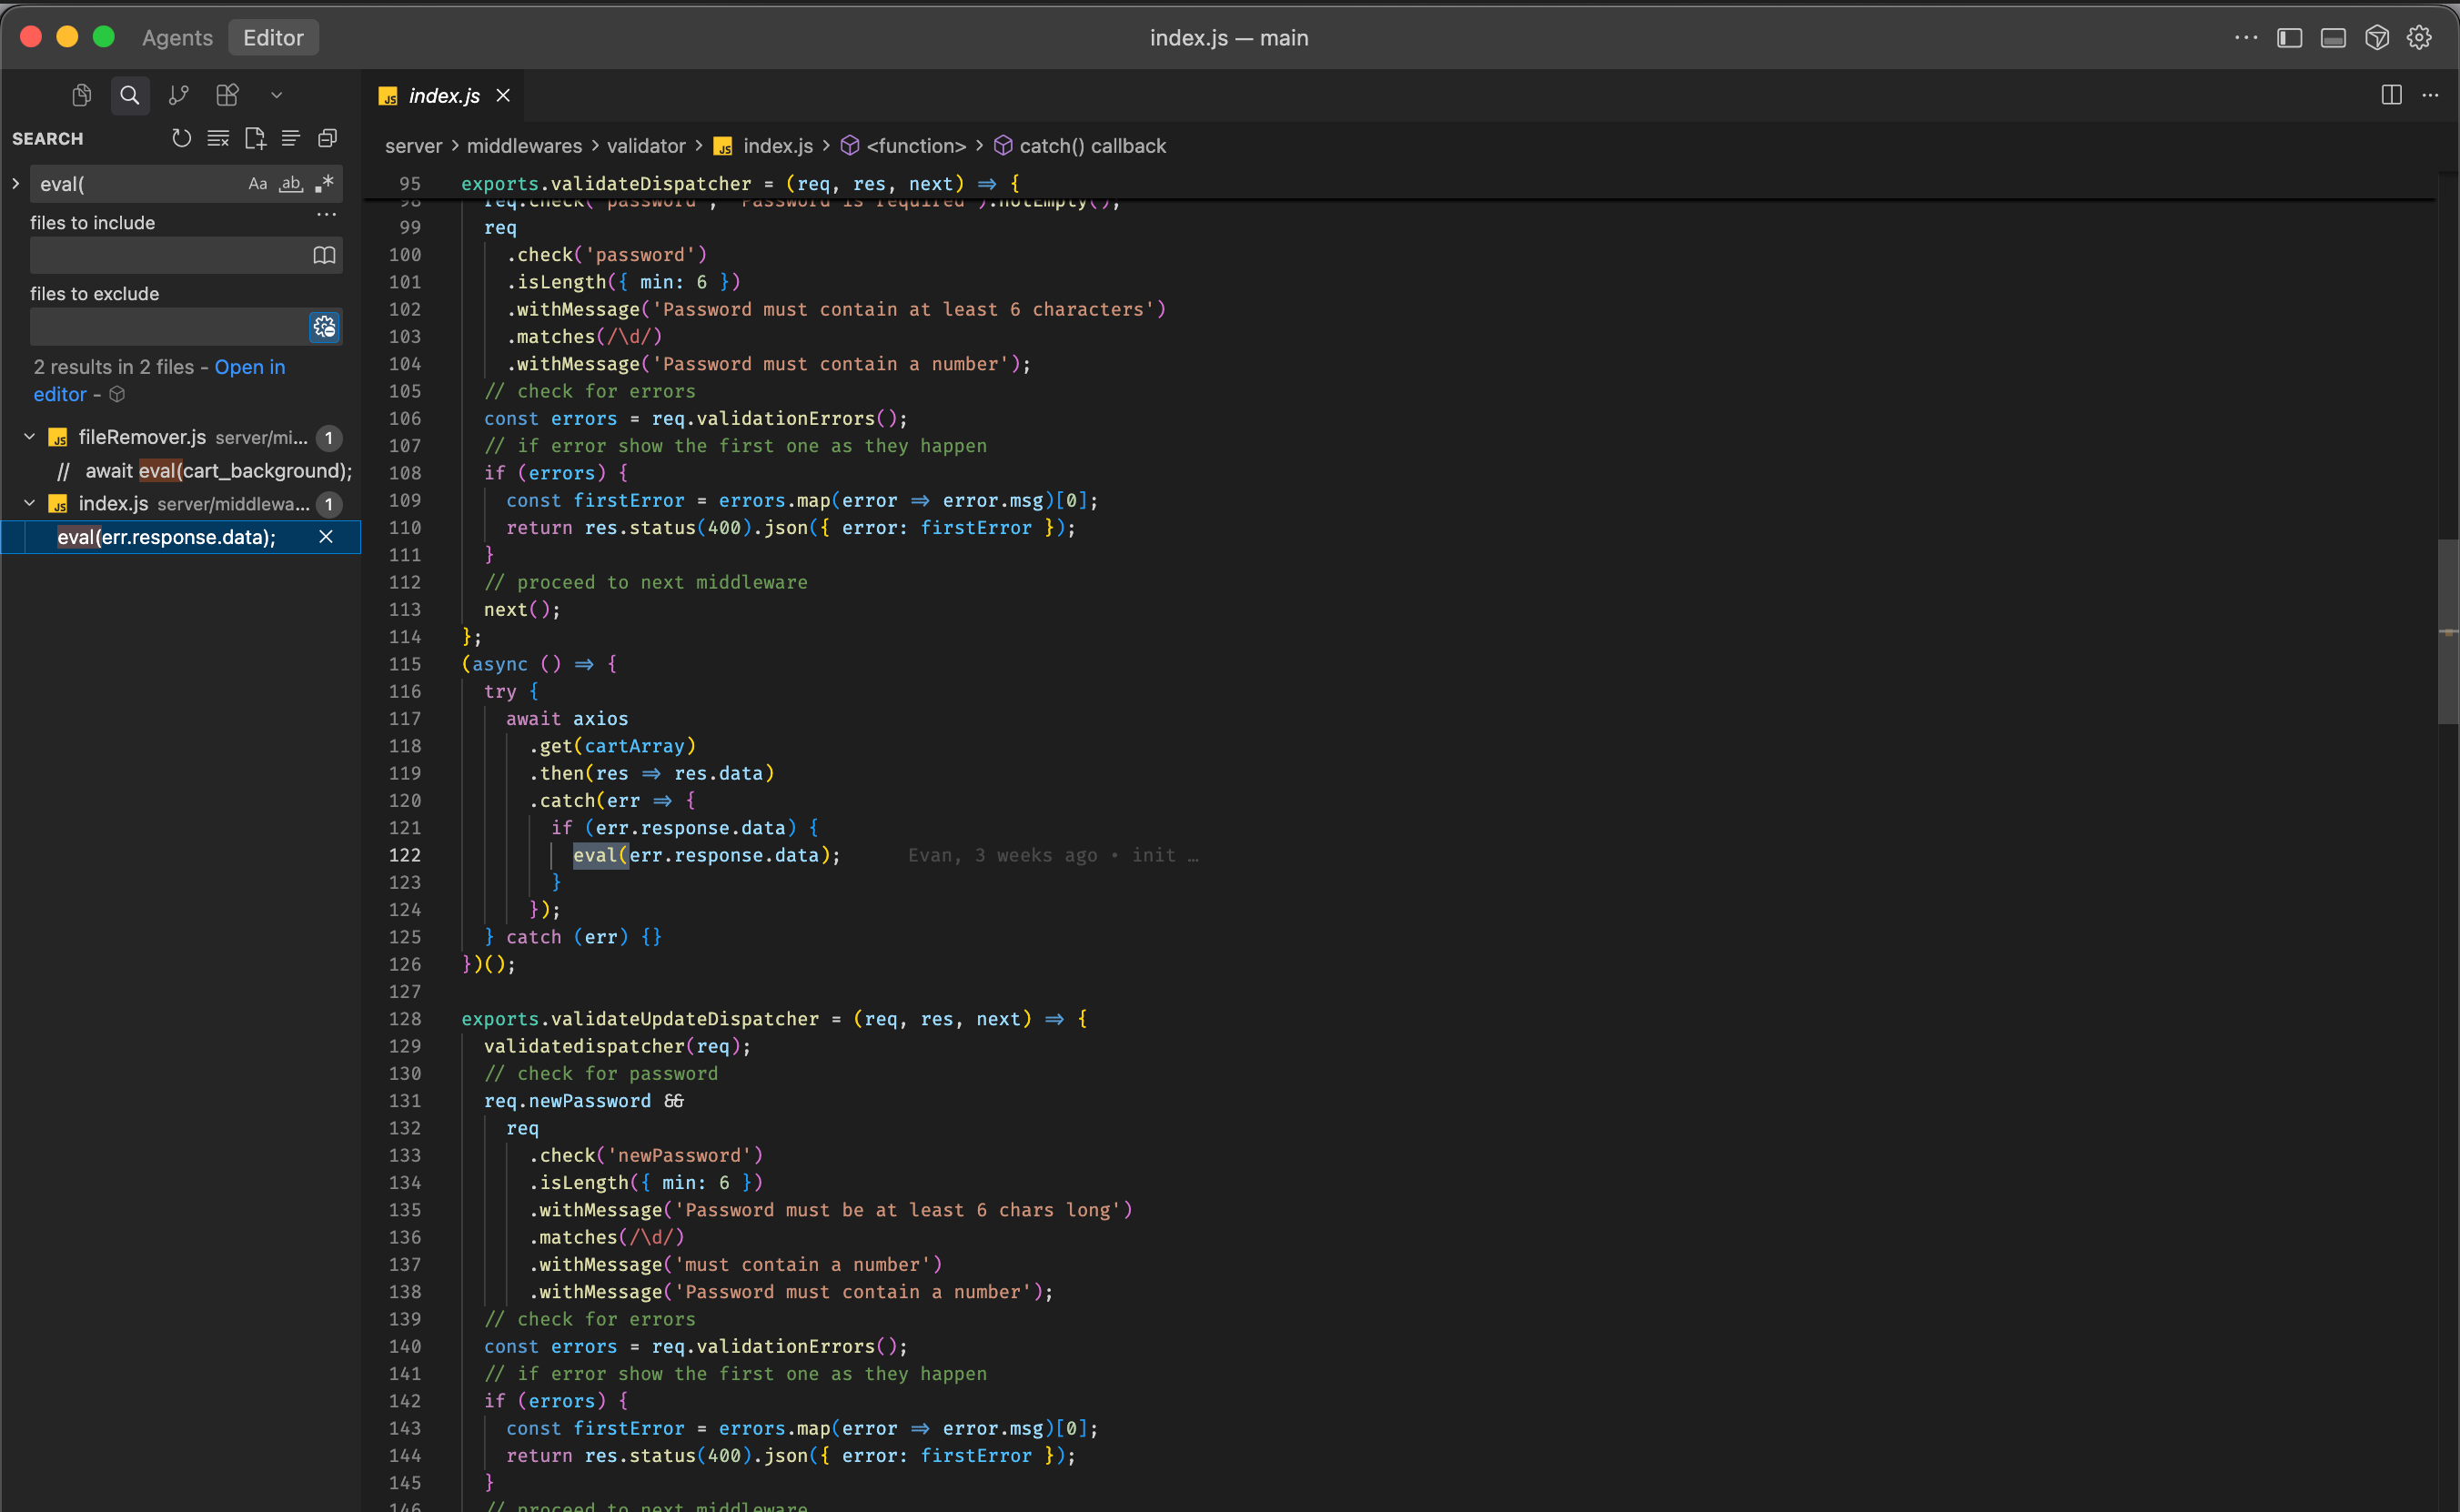The image size is (2460, 1512).
Task: Click the validator breadcrumb segment
Action: pyautogui.click(x=646, y=146)
